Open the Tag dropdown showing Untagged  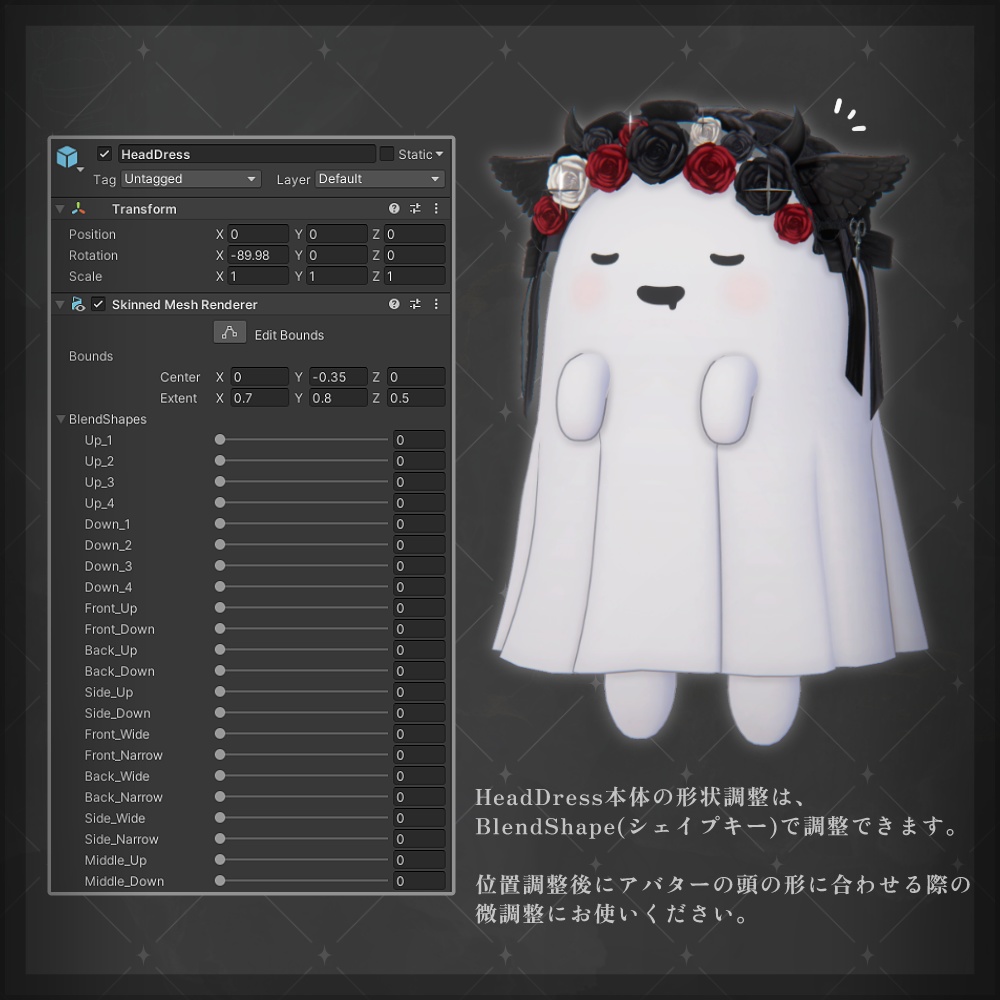(x=190, y=178)
